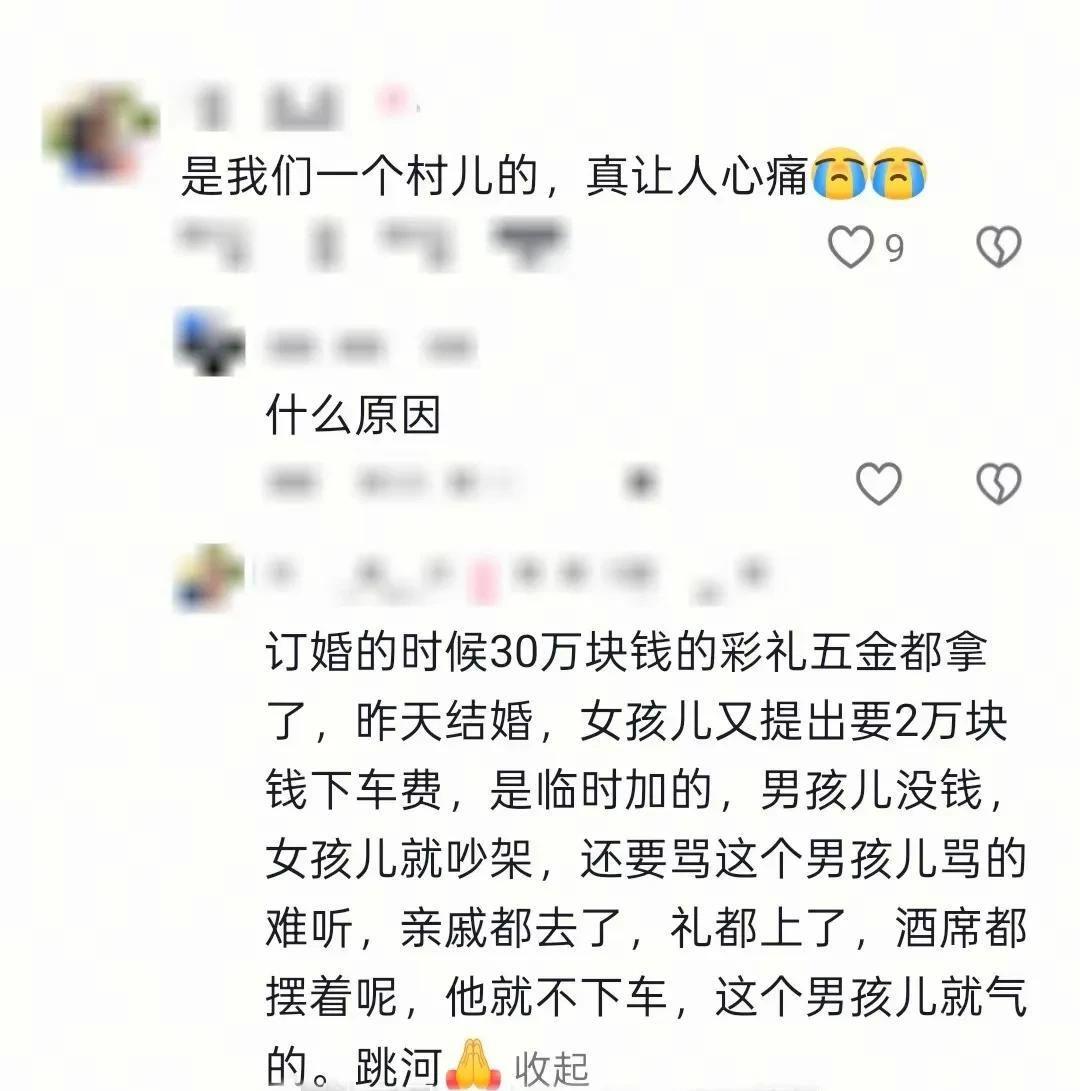Like the "是我们一个村儿的" comment
The width and height of the screenshot is (1080, 1091).
pos(850,247)
